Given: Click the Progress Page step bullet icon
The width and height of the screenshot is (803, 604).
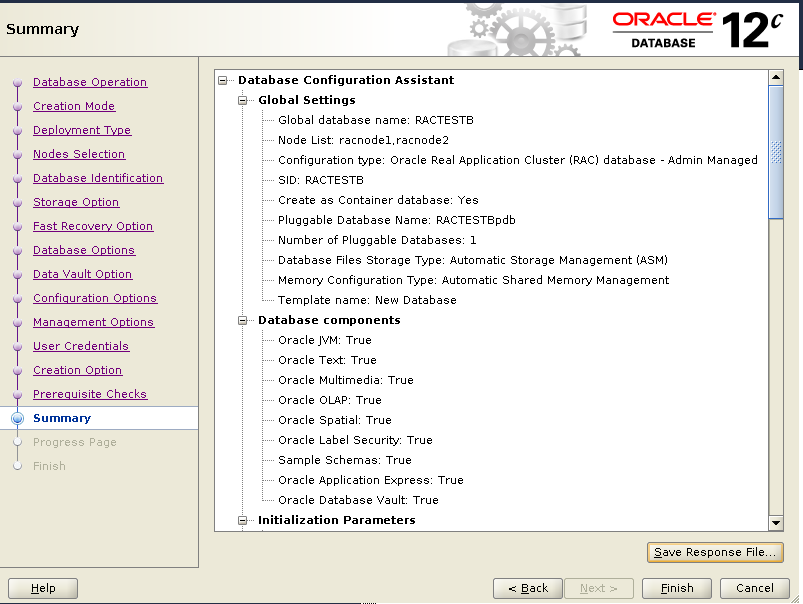Looking at the screenshot, I should click(x=17, y=442).
